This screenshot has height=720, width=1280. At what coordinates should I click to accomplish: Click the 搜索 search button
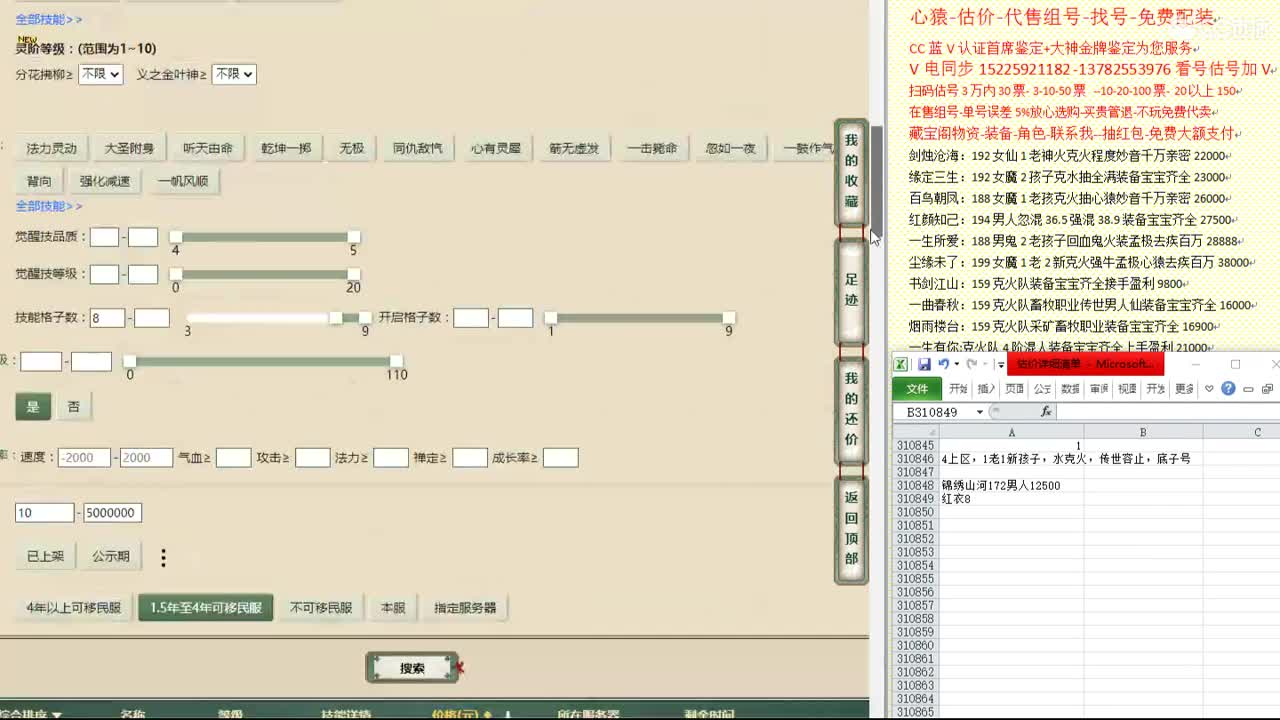click(412, 667)
